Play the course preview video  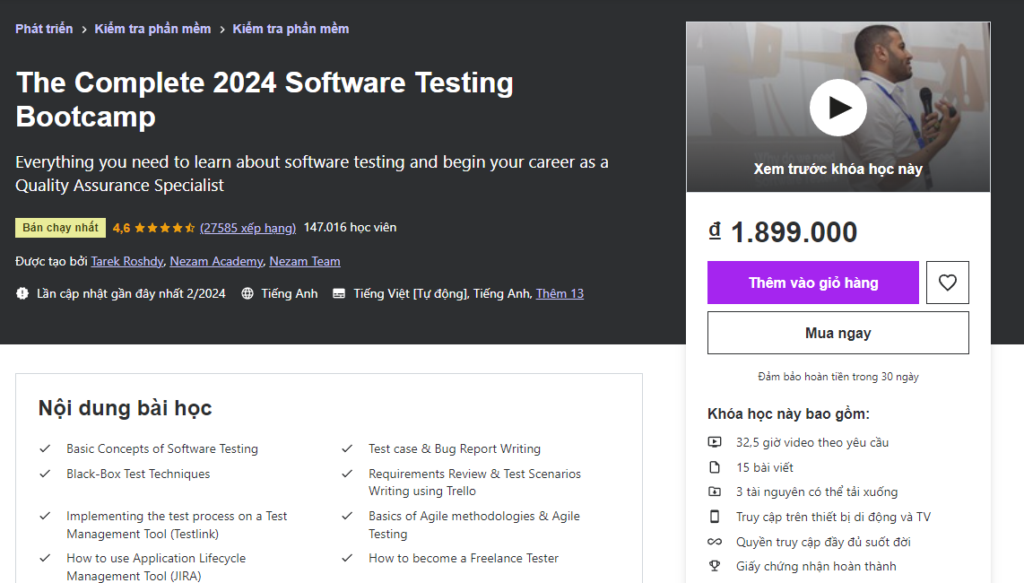[x=838, y=107]
